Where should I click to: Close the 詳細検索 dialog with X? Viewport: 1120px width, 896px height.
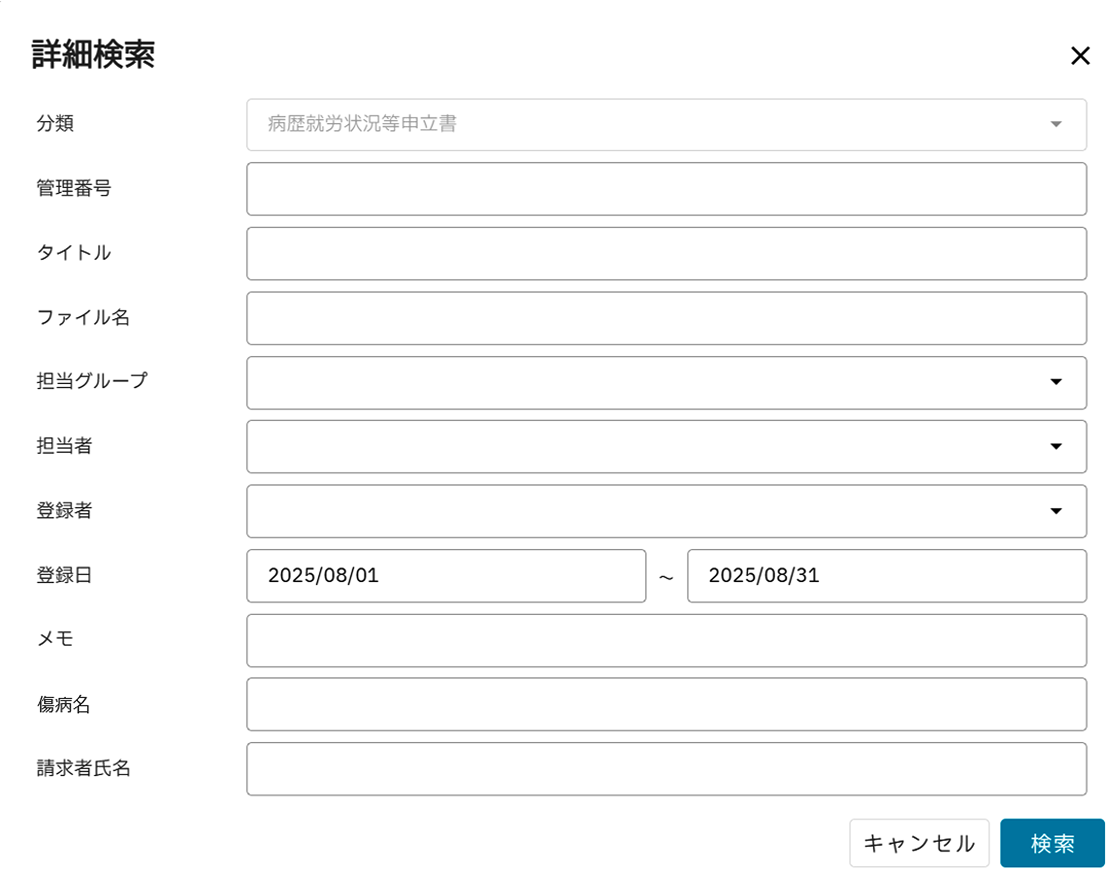click(x=1080, y=56)
